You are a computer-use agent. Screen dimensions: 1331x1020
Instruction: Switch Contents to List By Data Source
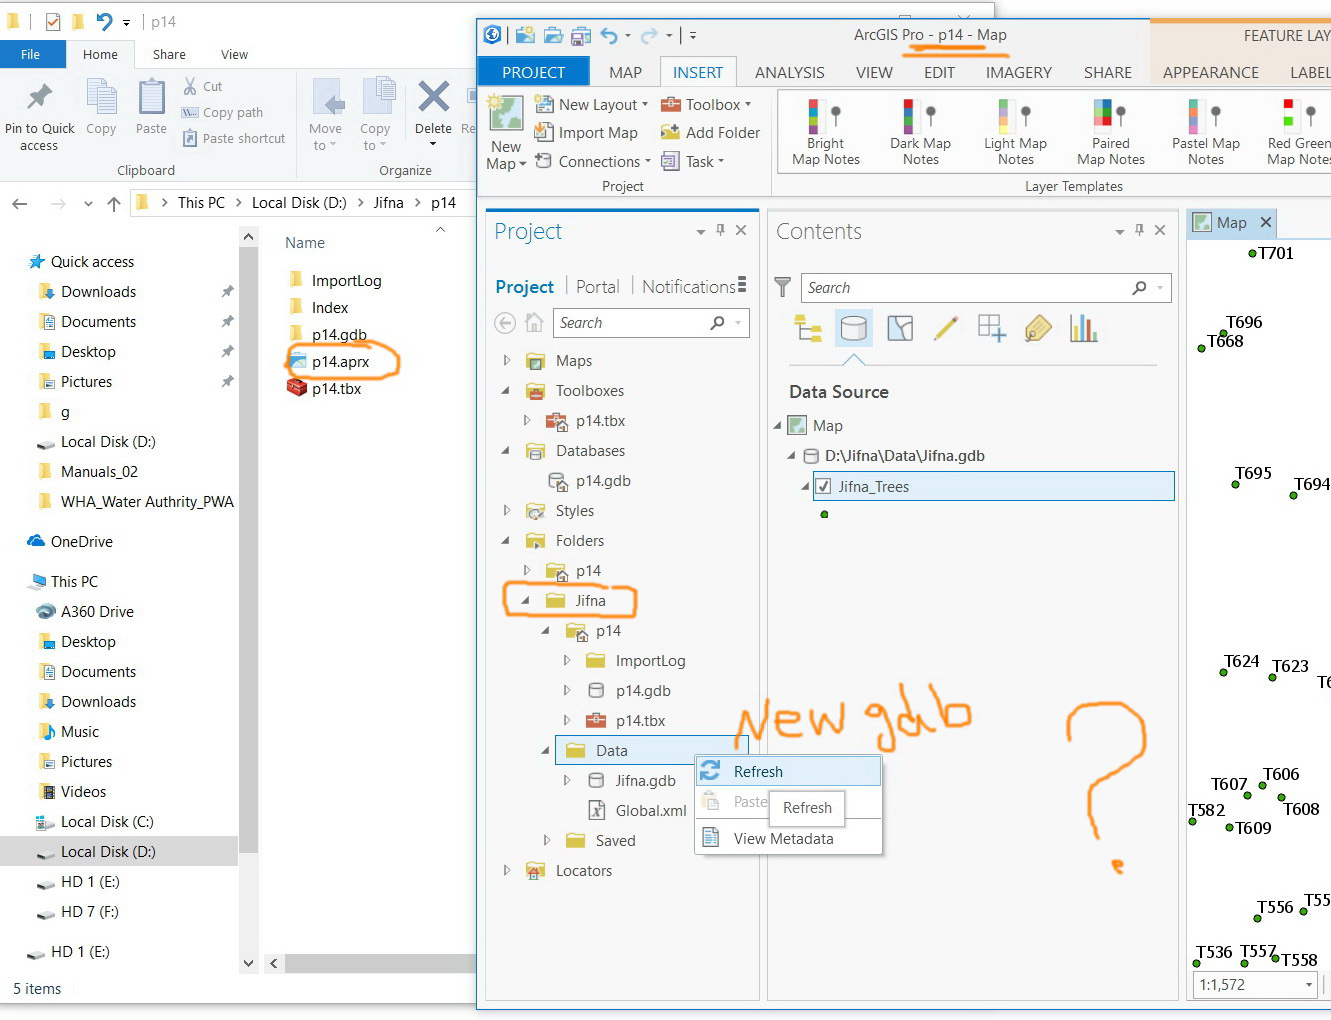coord(854,328)
